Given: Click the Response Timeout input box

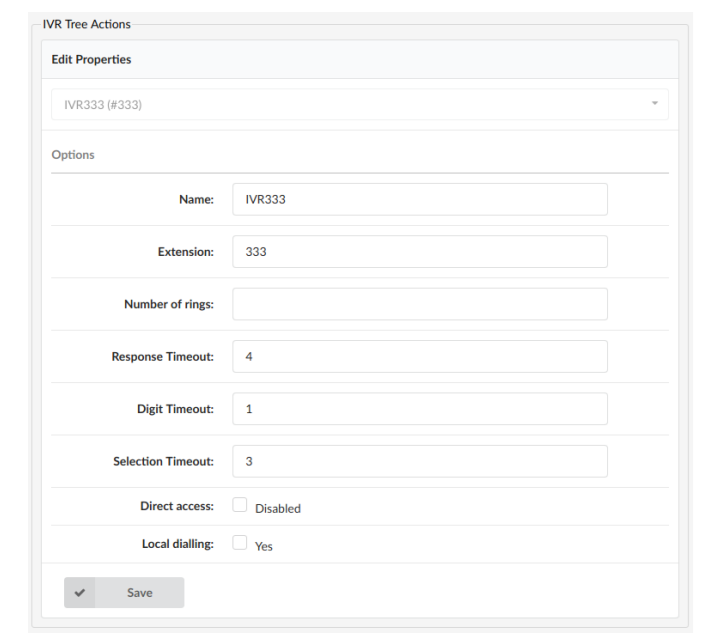Looking at the screenshot, I should (x=419, y=356).
